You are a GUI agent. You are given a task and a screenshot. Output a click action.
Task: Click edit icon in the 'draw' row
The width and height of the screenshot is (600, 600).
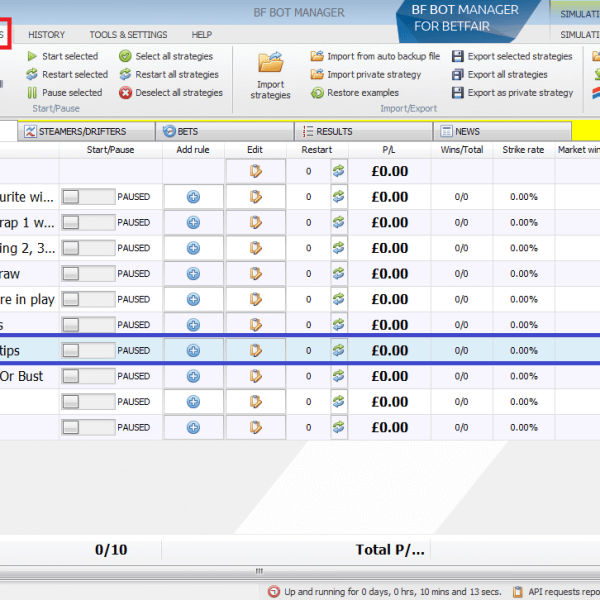pyautogui.click(x=255, y=273)
